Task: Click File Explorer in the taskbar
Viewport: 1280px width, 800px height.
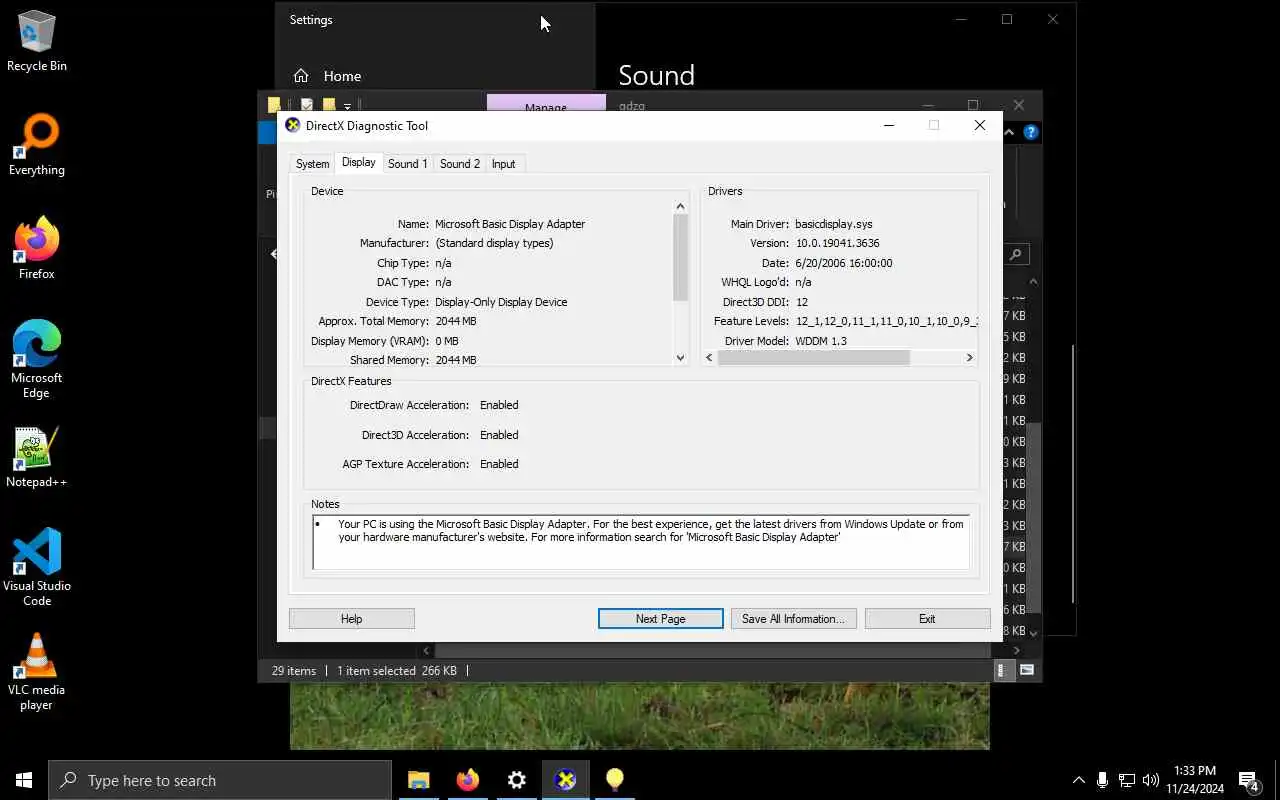Action: pyautogui.click(x=418, y=780)
